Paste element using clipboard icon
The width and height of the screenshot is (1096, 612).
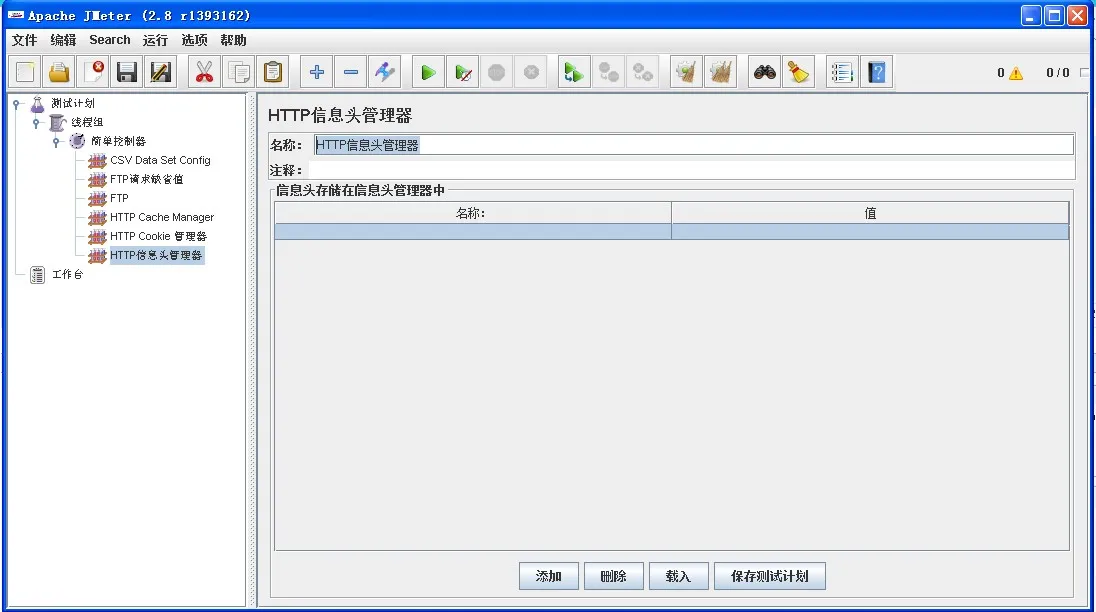click(x=273, y=72)
